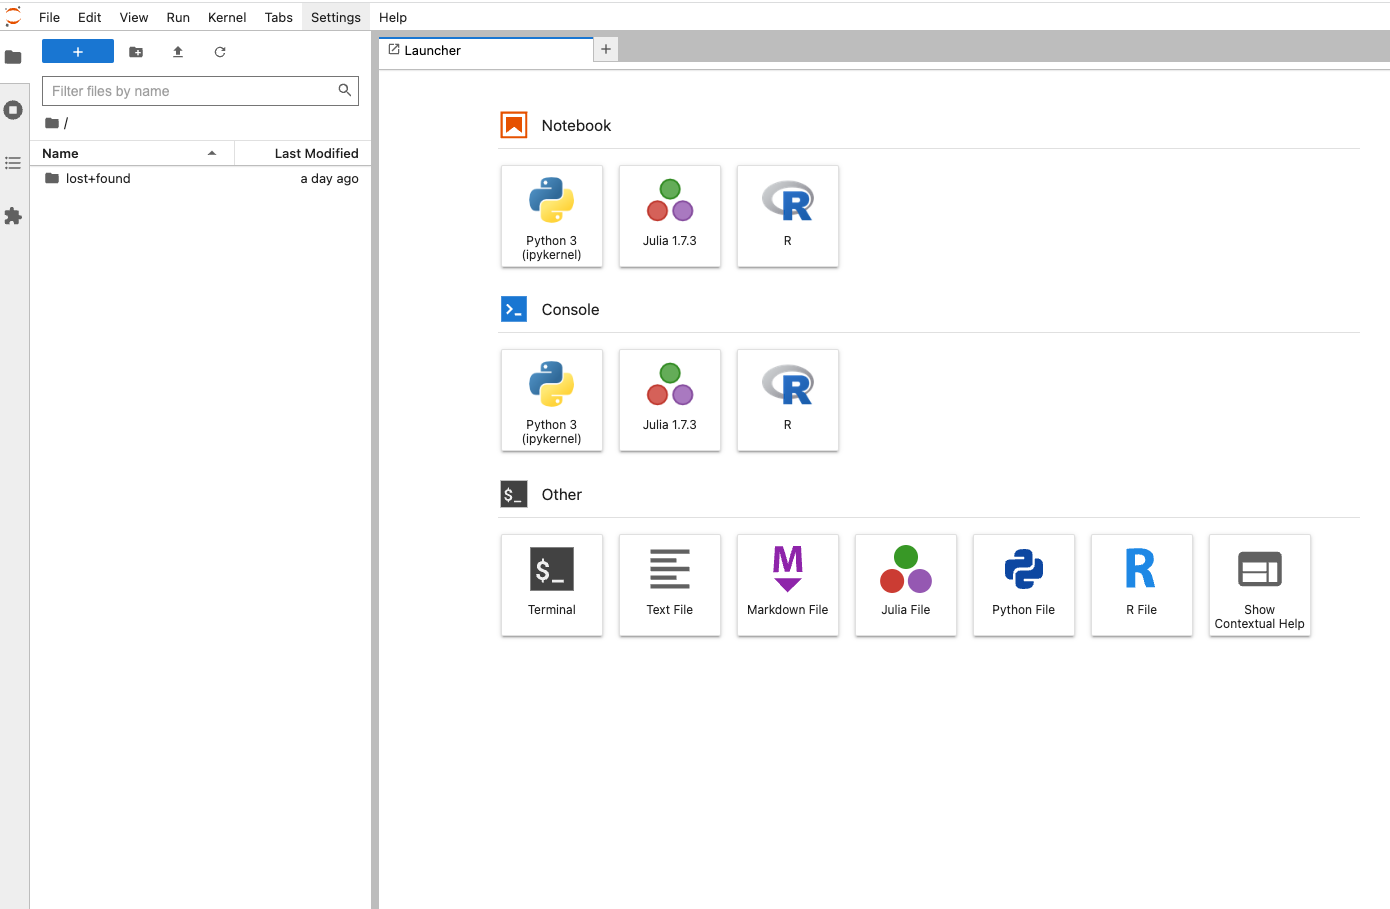Image resolution: width=1390 pixels, height=909 pixels.
Task: Open a new Terminal
Action: [551, 585]
